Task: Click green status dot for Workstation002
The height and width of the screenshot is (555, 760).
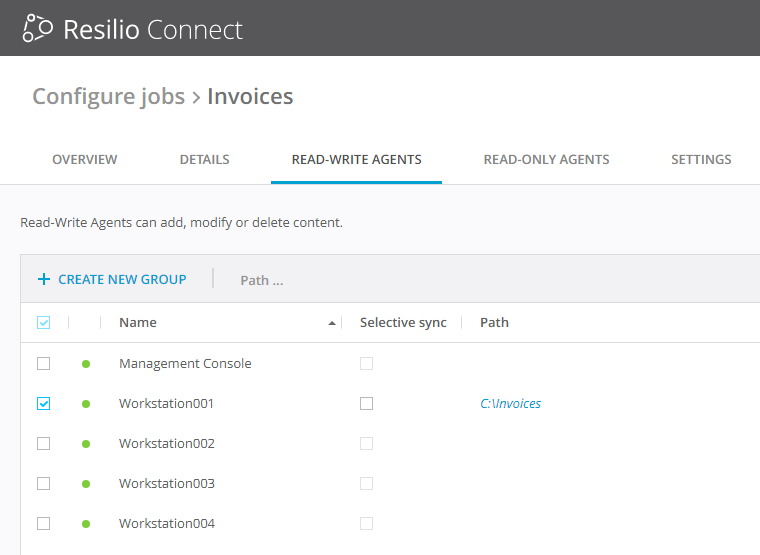Action: coord(86,444)
